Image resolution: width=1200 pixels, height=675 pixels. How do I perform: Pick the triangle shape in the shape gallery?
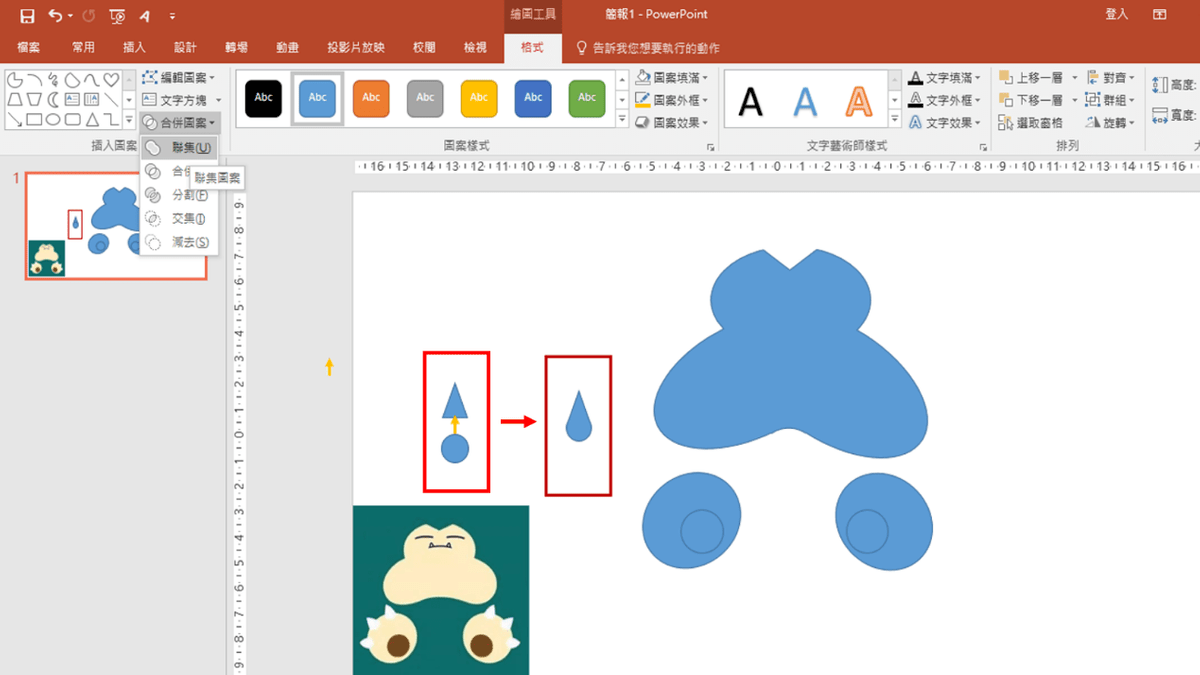[92, 120]
